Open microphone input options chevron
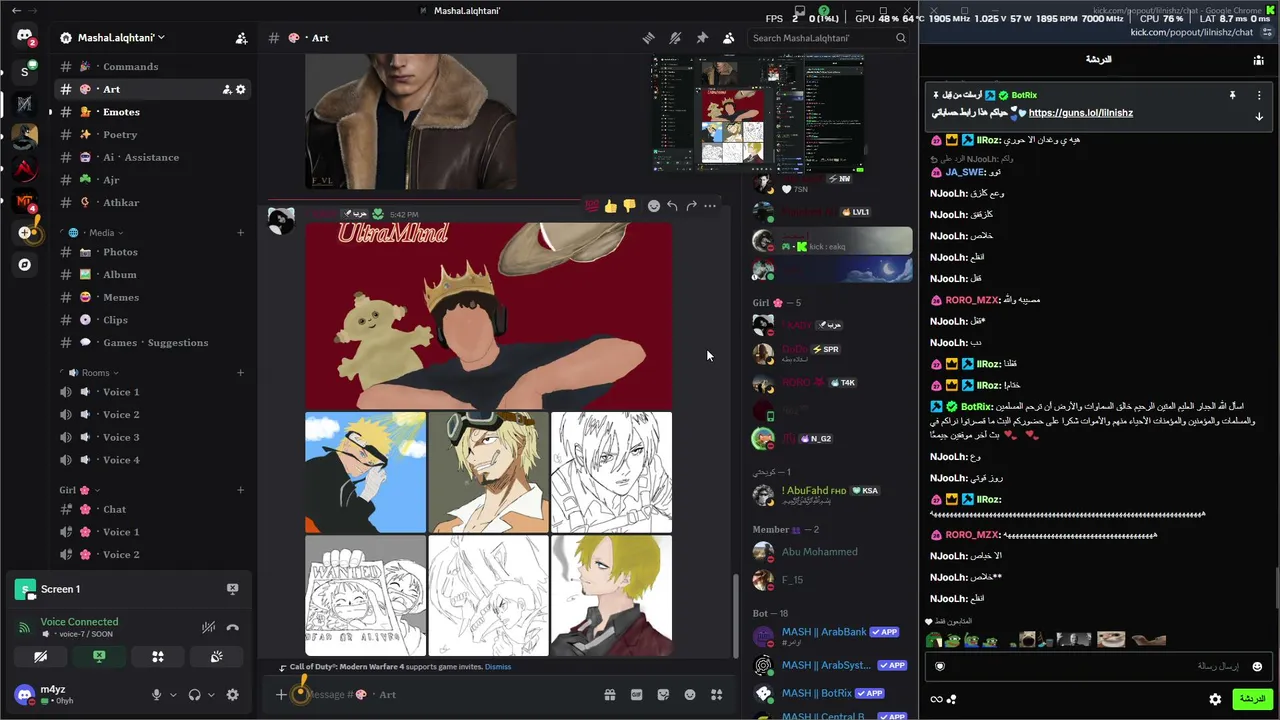The height and width of the screenshot is (720, 1280). click(173, 695)
